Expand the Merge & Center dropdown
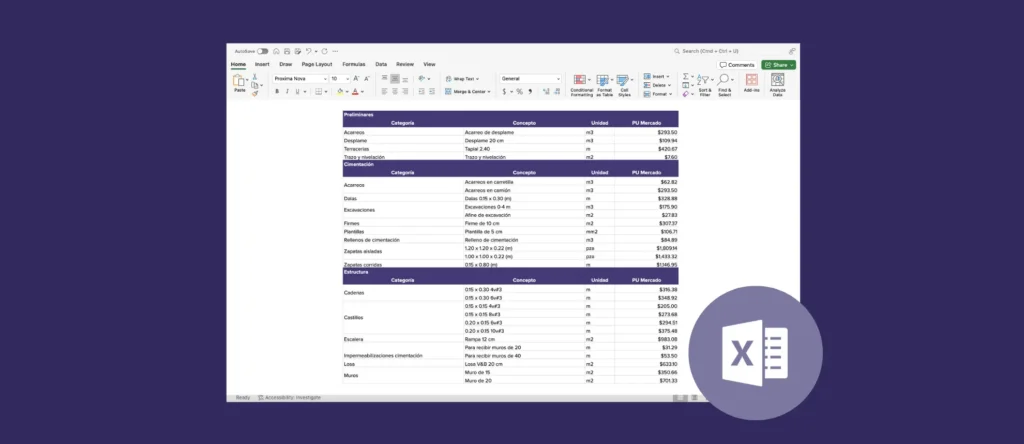 490,91
